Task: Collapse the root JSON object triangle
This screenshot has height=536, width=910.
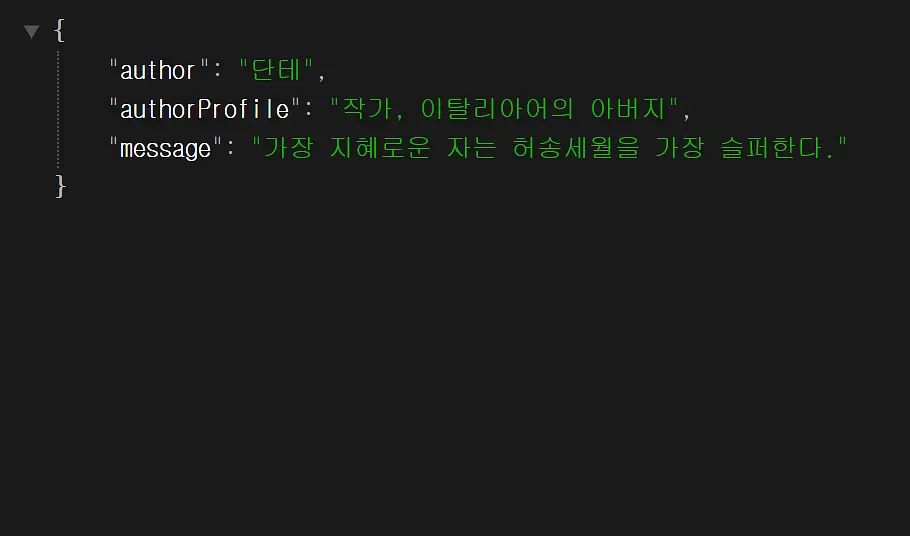Action: click(x=31, y=31)
